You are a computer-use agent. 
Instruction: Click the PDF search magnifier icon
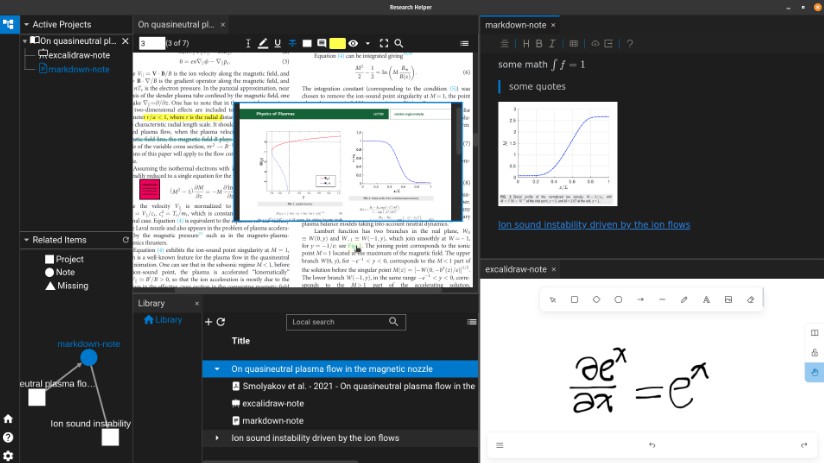point(399,44)
